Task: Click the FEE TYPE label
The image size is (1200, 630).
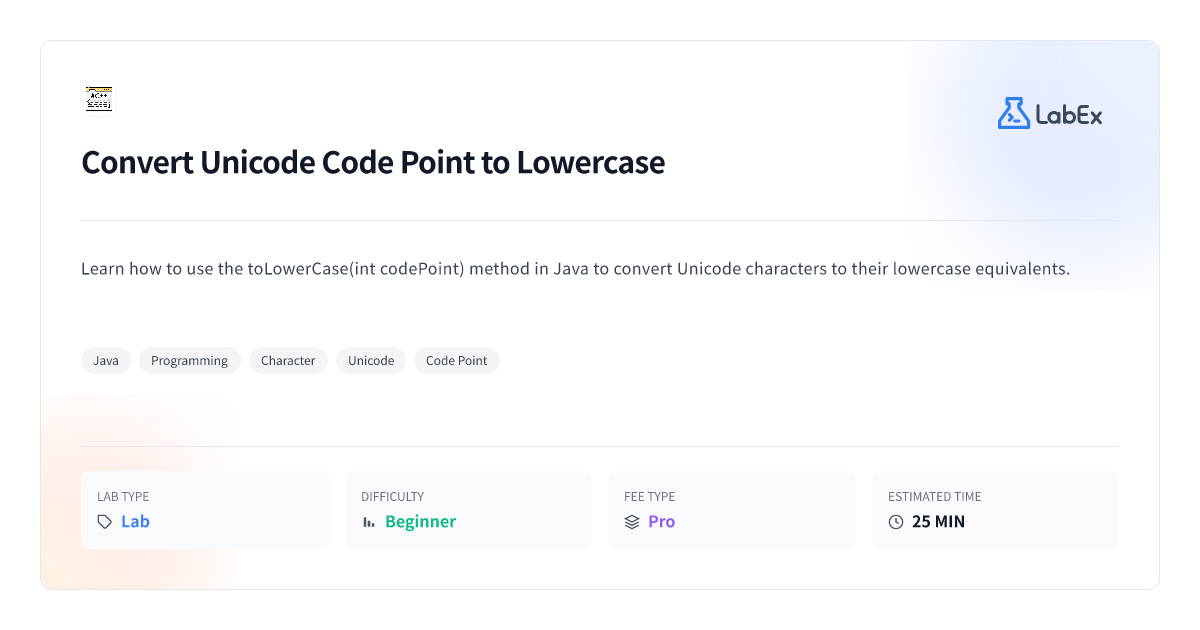Action: pyautogui.click(x=650, y=497)
